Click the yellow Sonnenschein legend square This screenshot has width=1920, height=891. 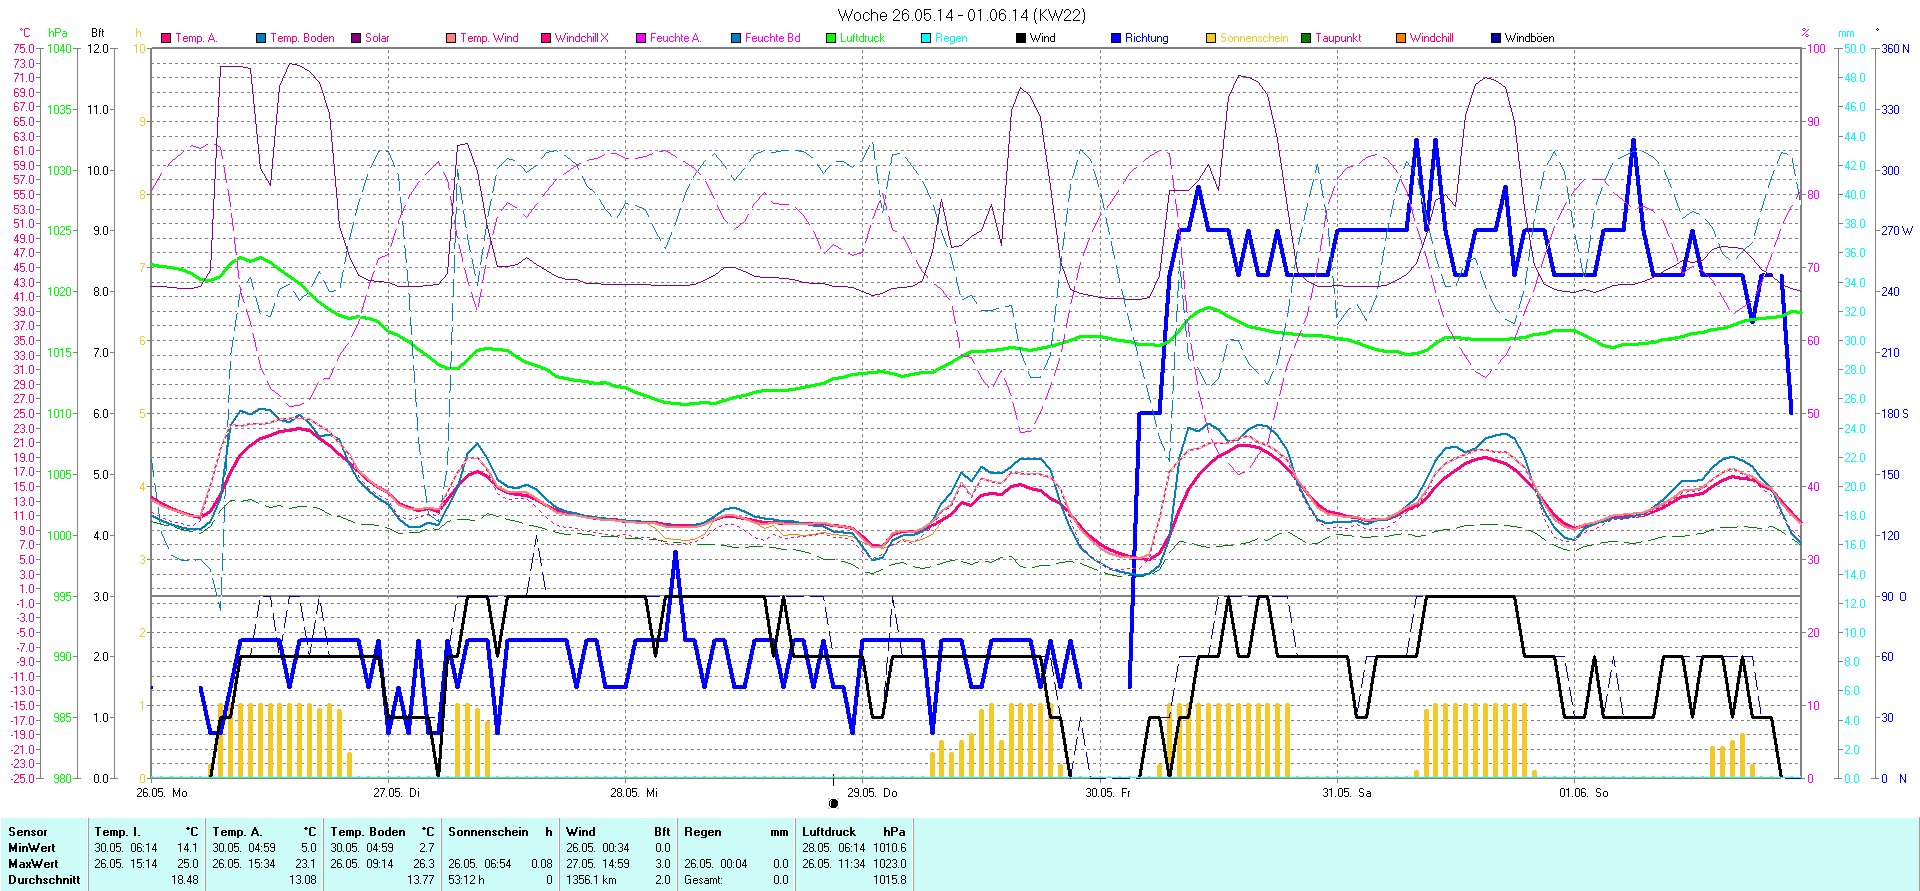(x=1211, y=38)
